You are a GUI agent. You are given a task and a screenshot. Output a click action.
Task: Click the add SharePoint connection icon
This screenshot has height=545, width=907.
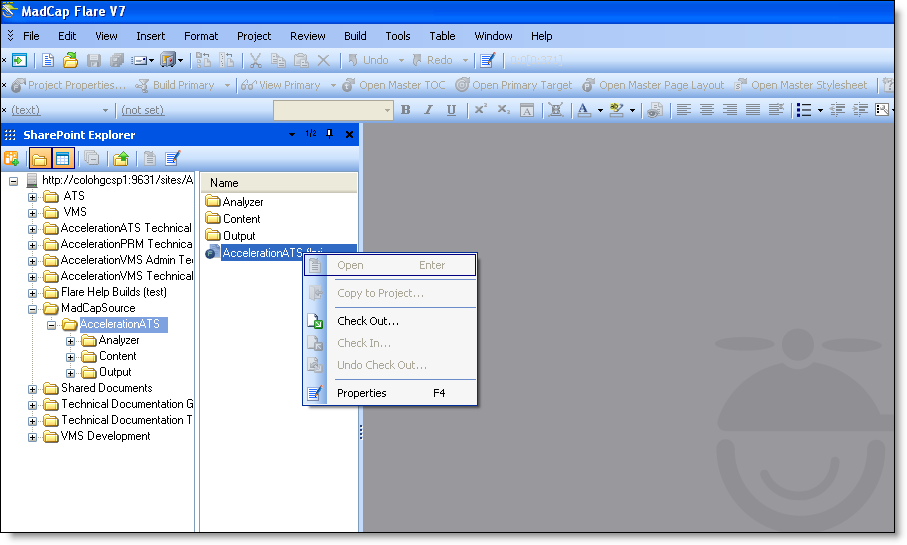coord(12,158)
